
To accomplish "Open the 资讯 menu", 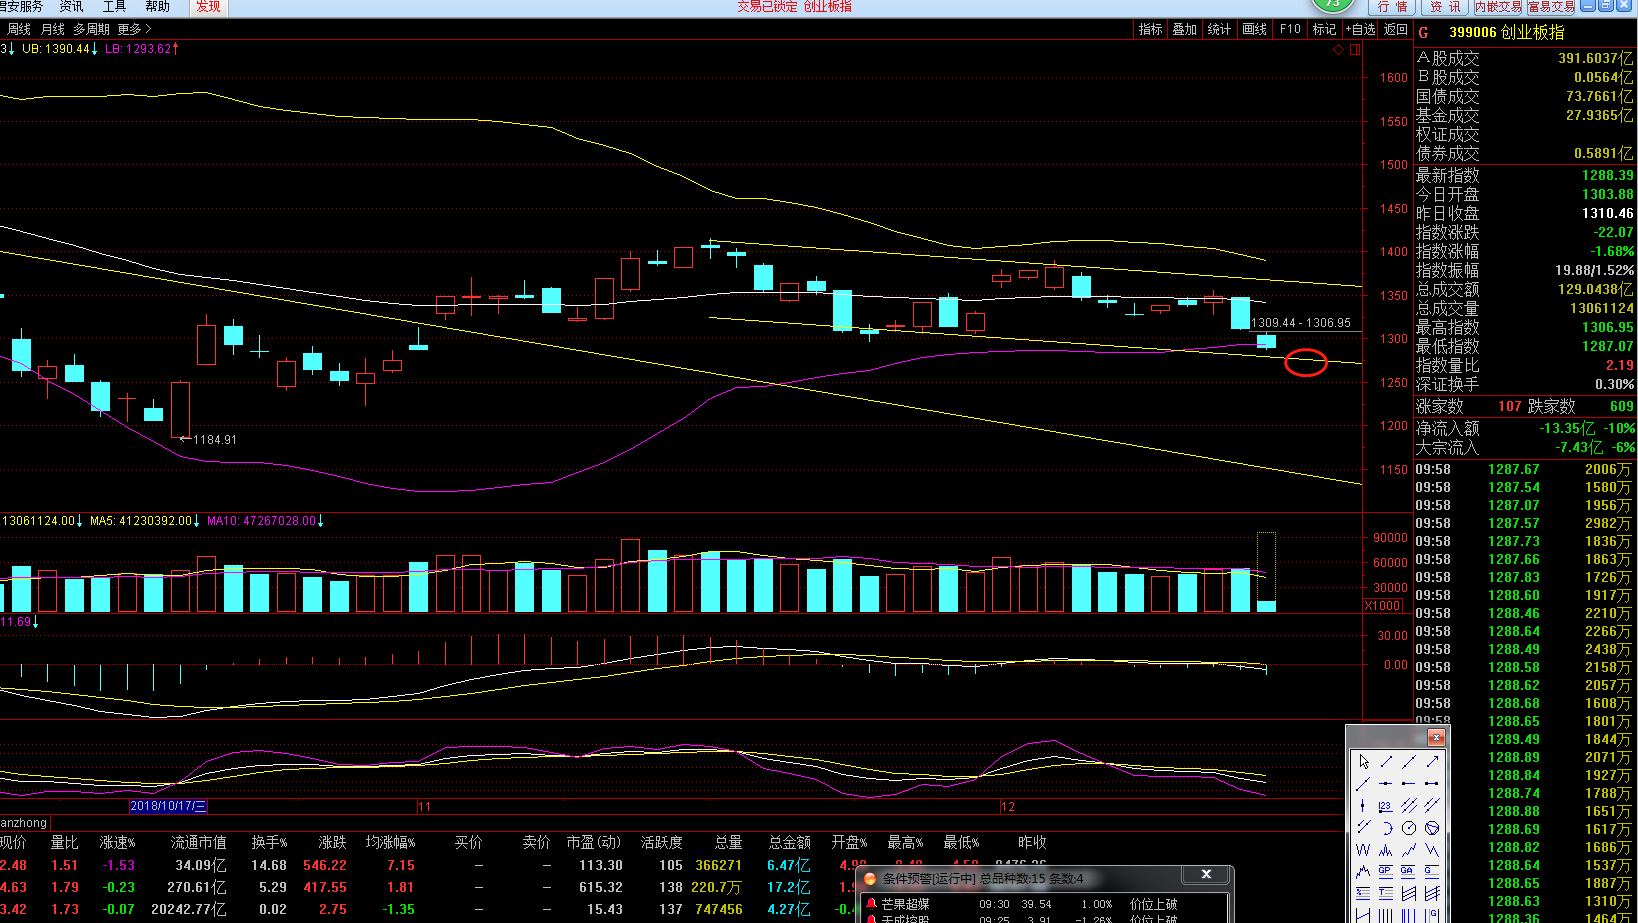I will click(71, 6).
